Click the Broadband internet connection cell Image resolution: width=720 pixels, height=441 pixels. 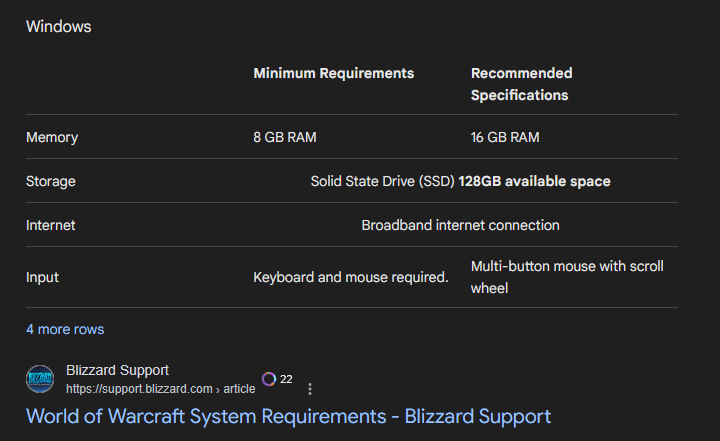point(460,225)
